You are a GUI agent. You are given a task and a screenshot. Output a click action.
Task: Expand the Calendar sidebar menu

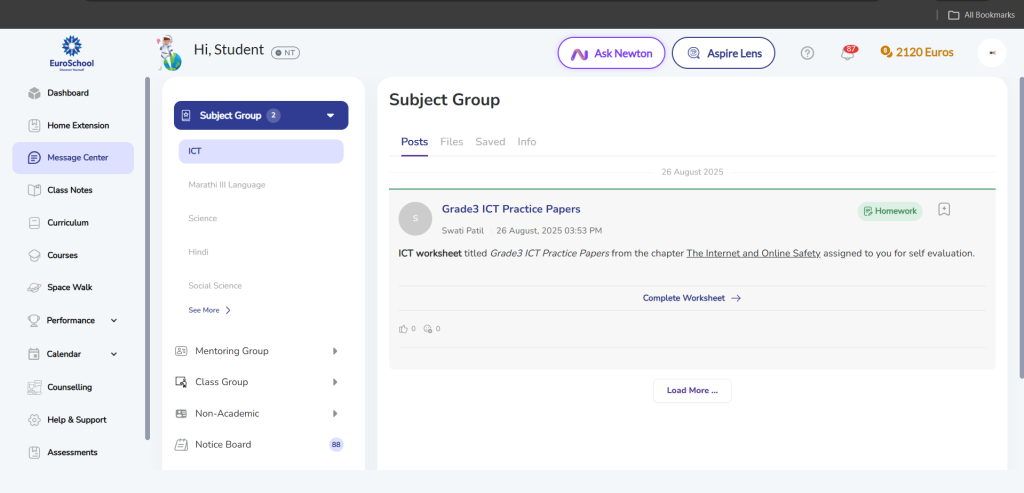(x=113, y=354)
